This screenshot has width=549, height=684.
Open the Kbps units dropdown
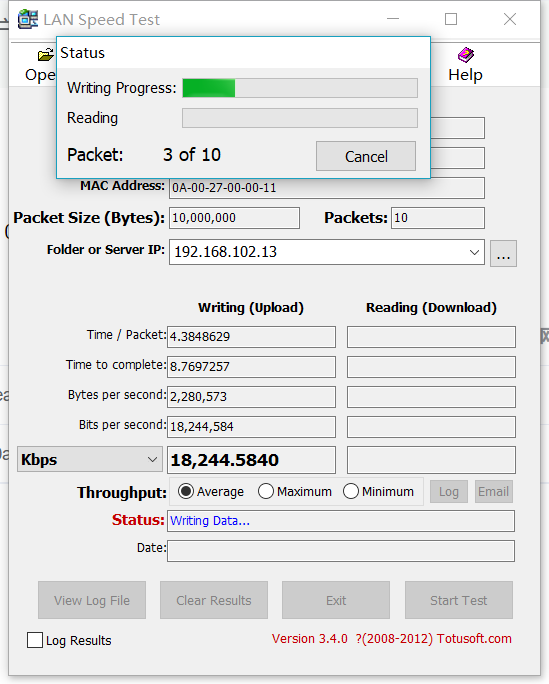pyautogui.click(x=90, y=459)
